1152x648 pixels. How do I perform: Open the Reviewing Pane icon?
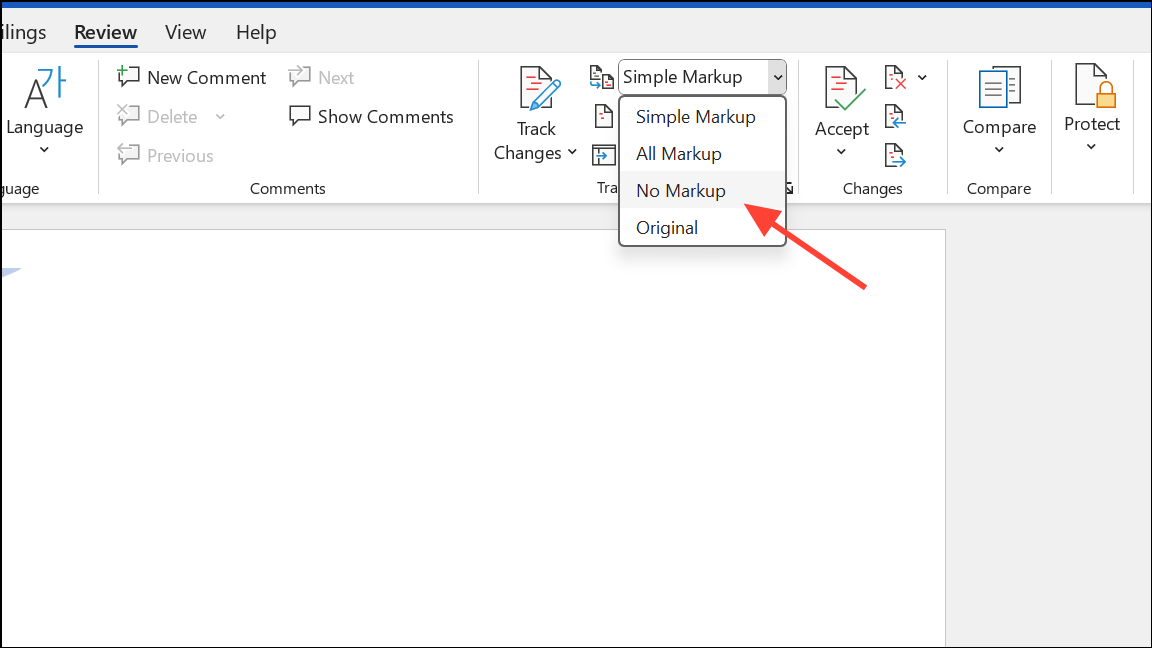coord(603,155)
